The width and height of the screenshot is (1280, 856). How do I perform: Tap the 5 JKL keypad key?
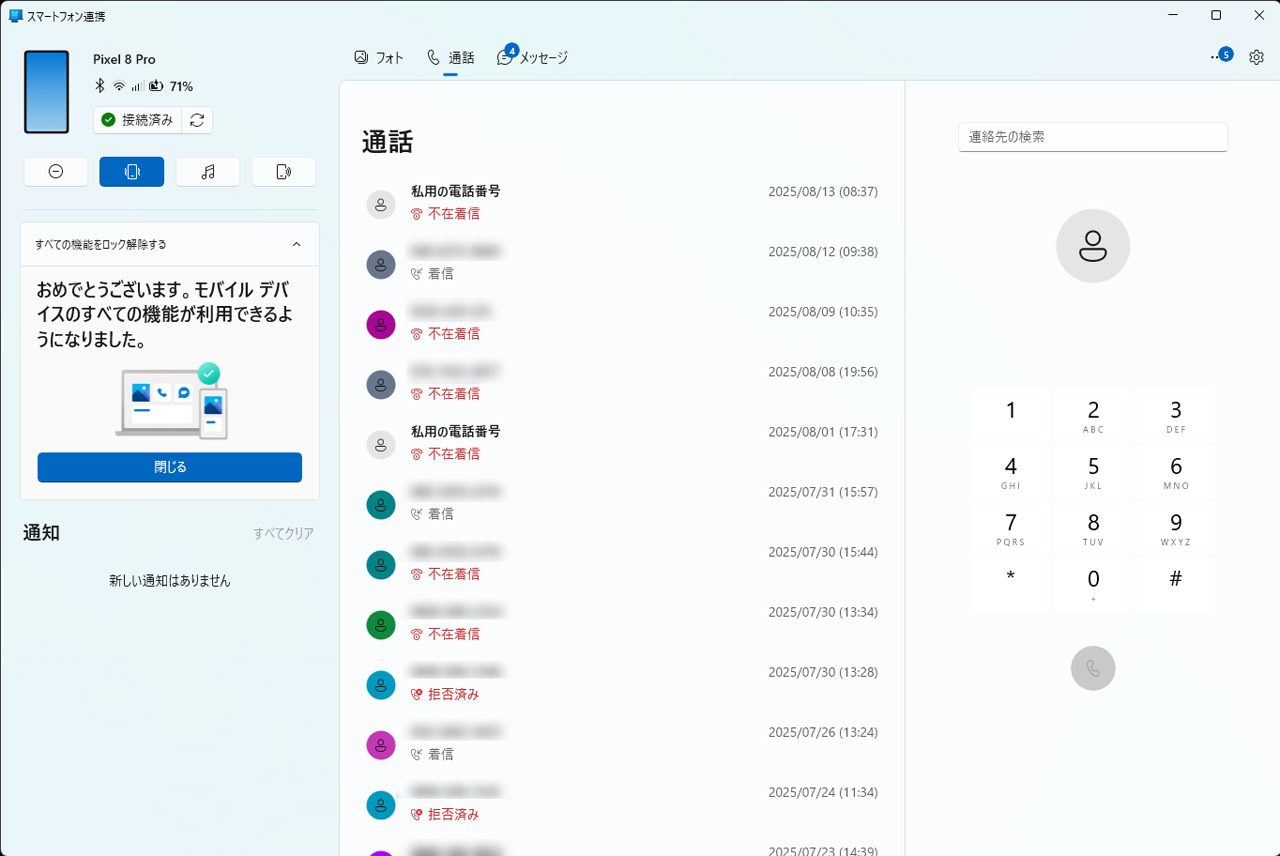(1093, 472)
